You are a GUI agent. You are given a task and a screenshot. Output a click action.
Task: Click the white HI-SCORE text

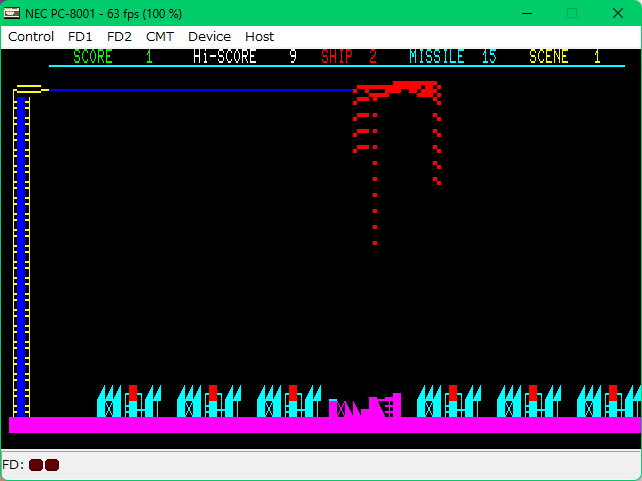tap(225, 57)
